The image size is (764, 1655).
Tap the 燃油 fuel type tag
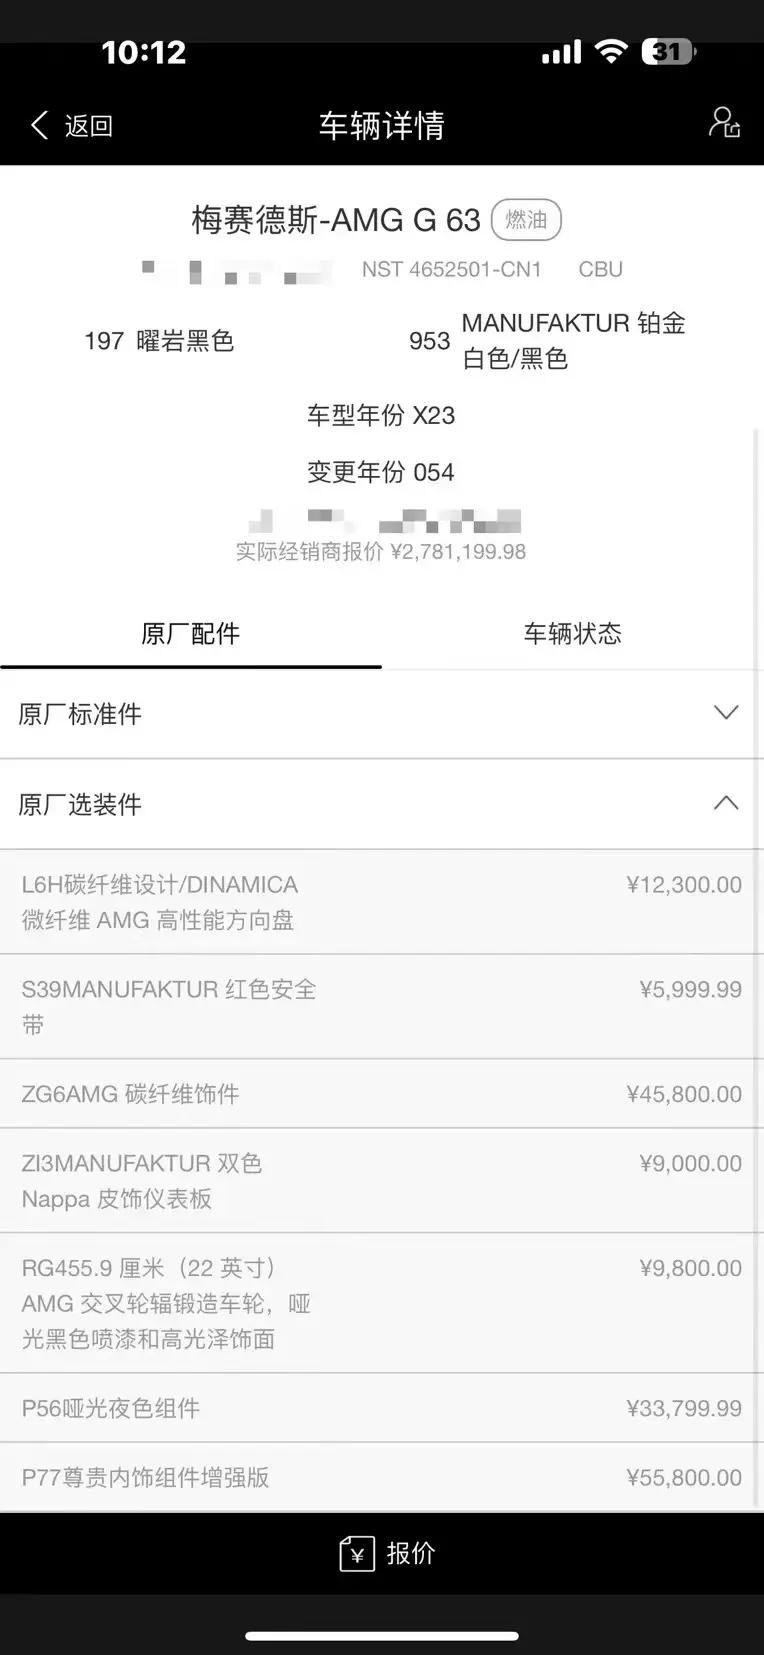(526, 220)
